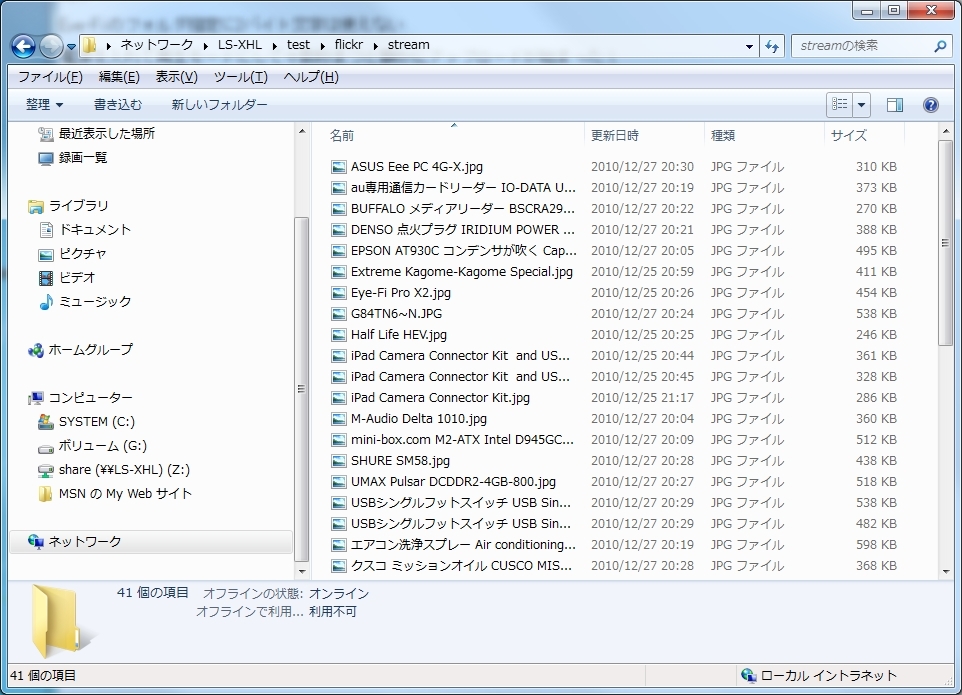This screenshot has height=695, width=962.
Task: Open the ヘルプ(H) menu
Action: pos(311,77)
